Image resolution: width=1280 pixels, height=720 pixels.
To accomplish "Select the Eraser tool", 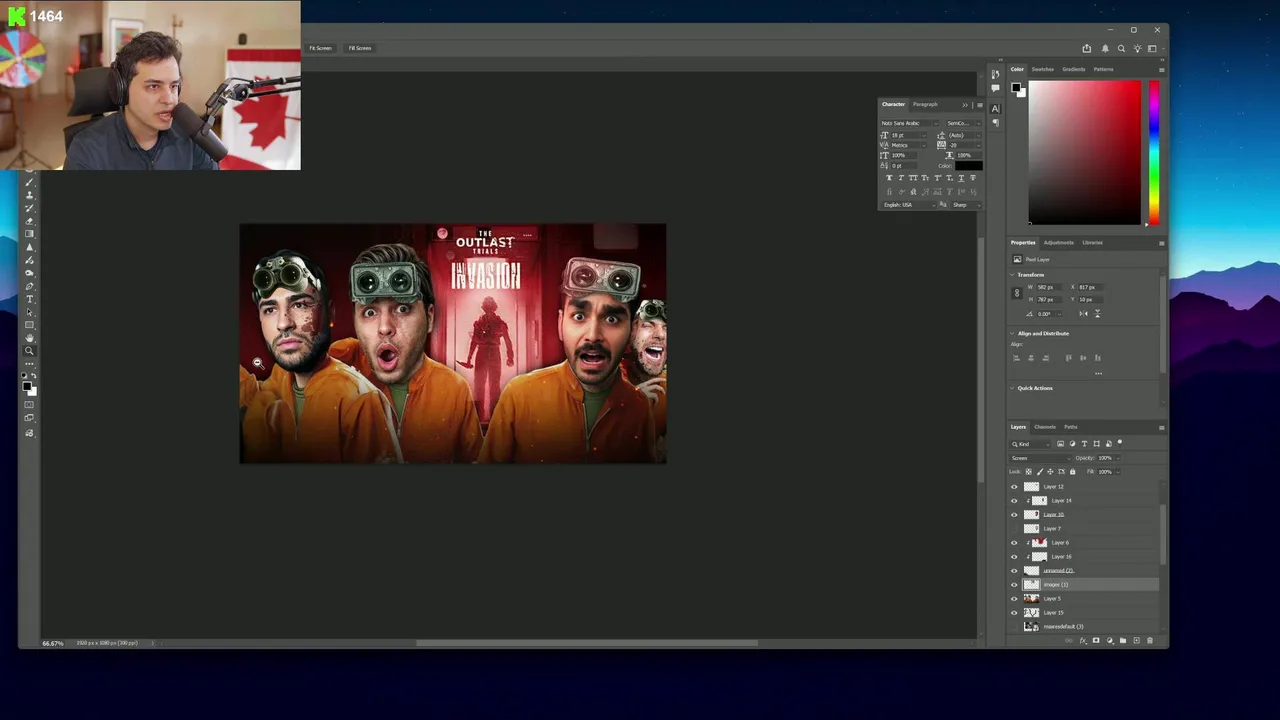I will pos(29,221).
